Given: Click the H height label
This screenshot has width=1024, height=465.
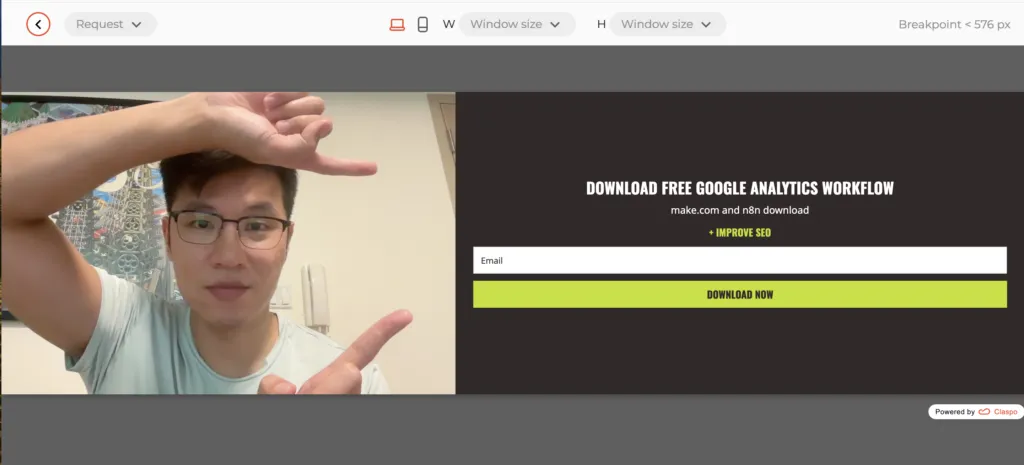Looking at the screenshot, I should pyautogui.click(x=601, y=24).
